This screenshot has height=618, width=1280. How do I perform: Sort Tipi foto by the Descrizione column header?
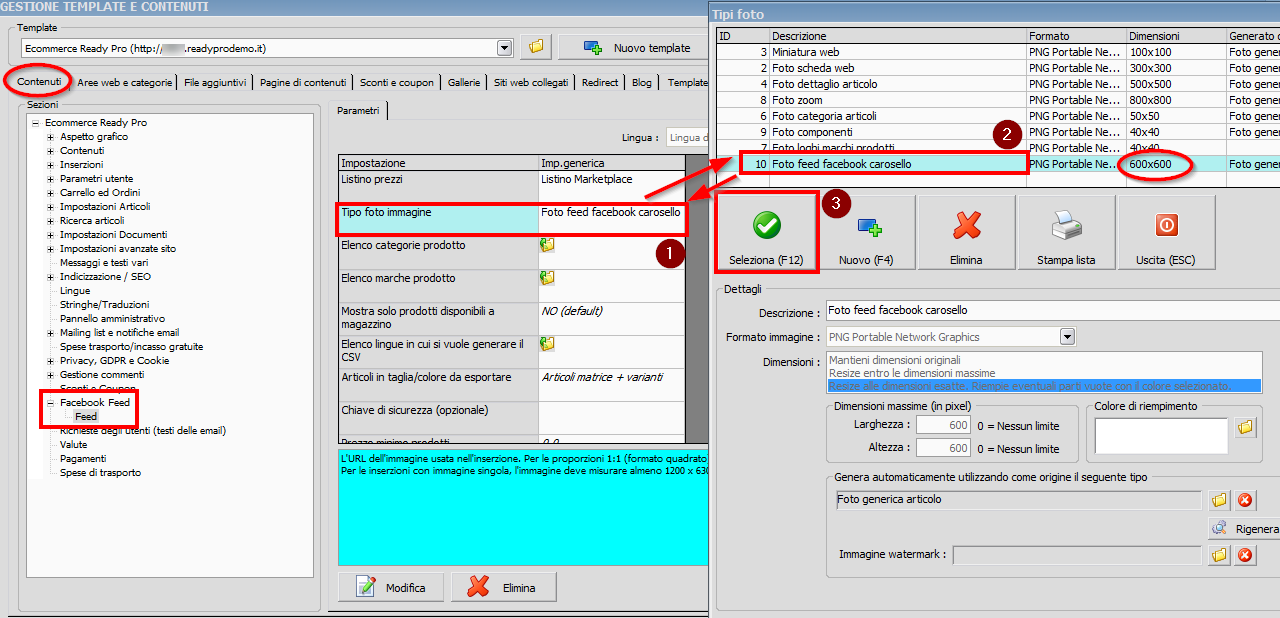898,36
